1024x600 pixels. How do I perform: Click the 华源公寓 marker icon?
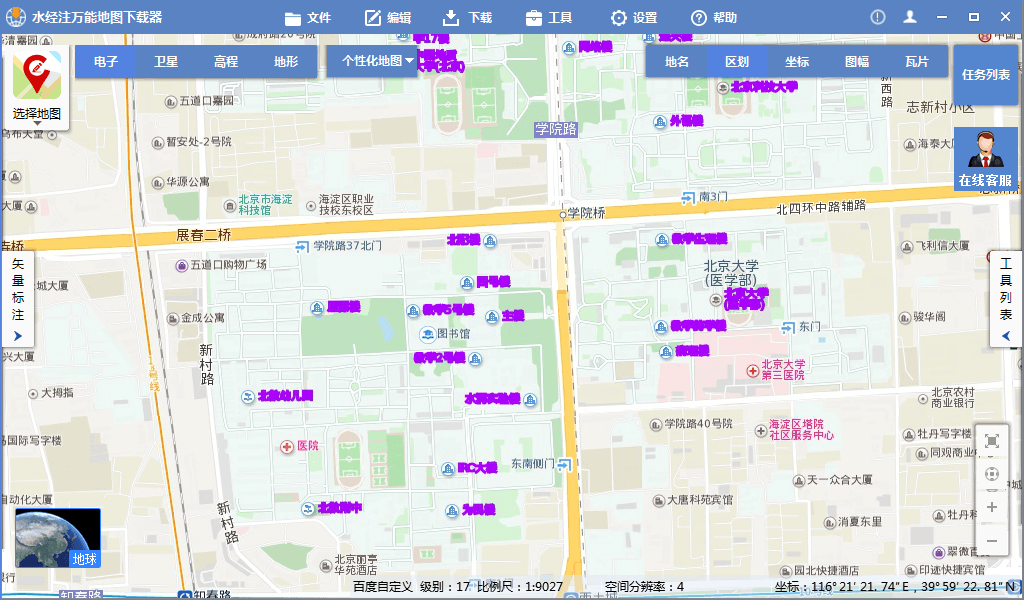pos(157,183)
